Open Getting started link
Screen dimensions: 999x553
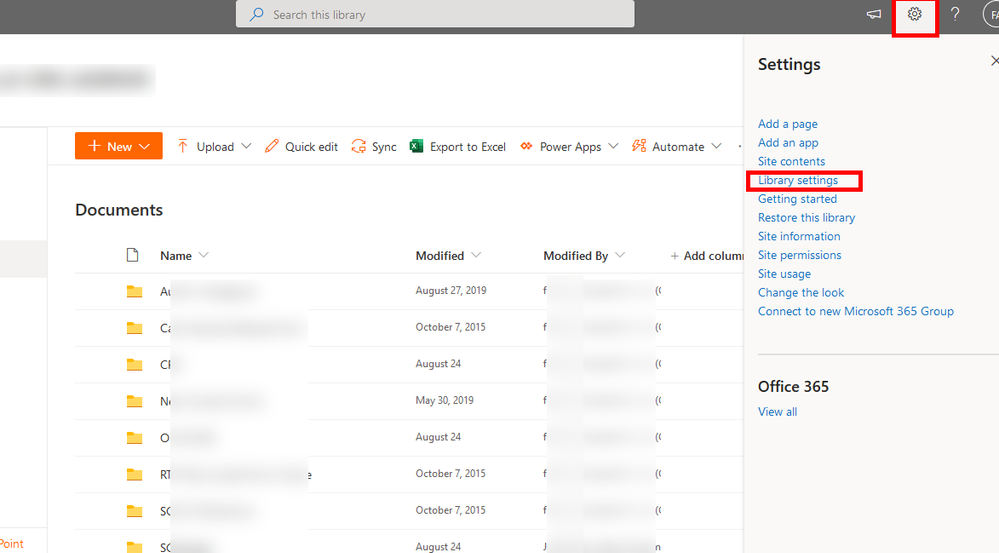(x=797, y=199)
